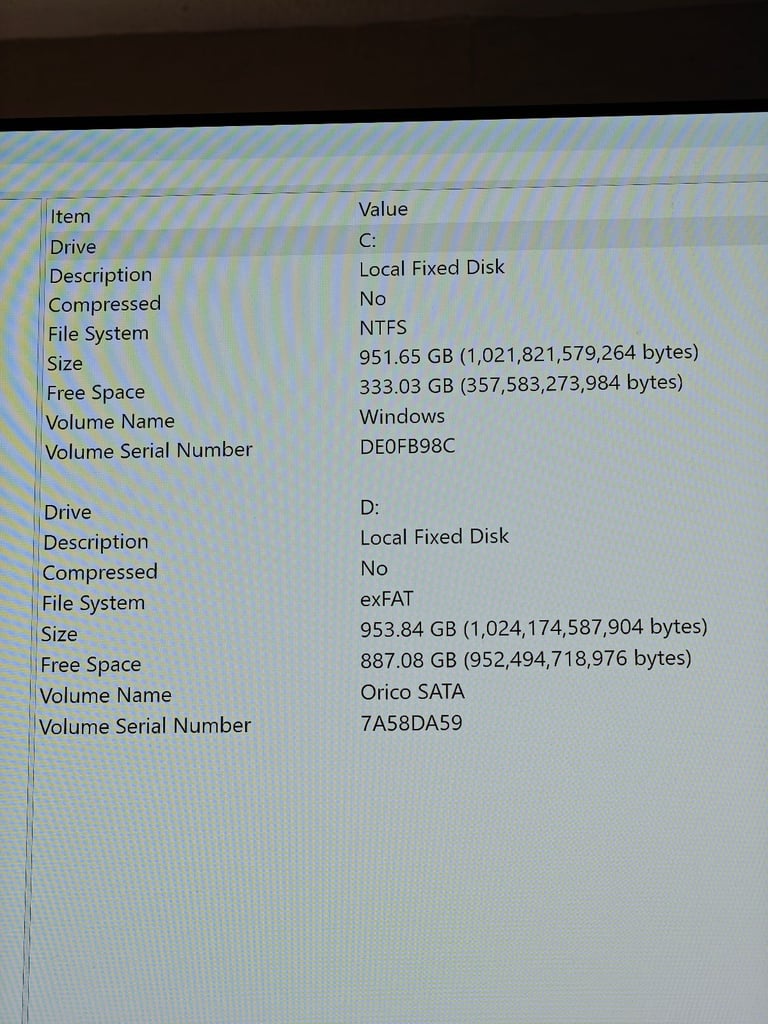This screenshot has width=768, height=1024.
Task: Click the Compressed value No under NTFS drive
Action: [373, 298]
